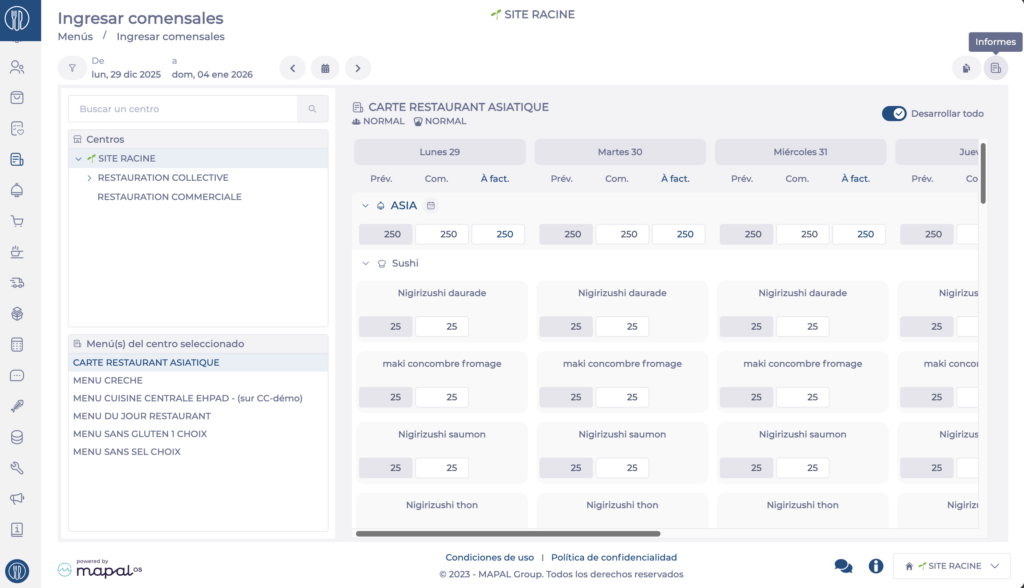The image size is (1024, 588).
Task: Open the steaming dish sidebar icon
Action: (x=17, y=252)
